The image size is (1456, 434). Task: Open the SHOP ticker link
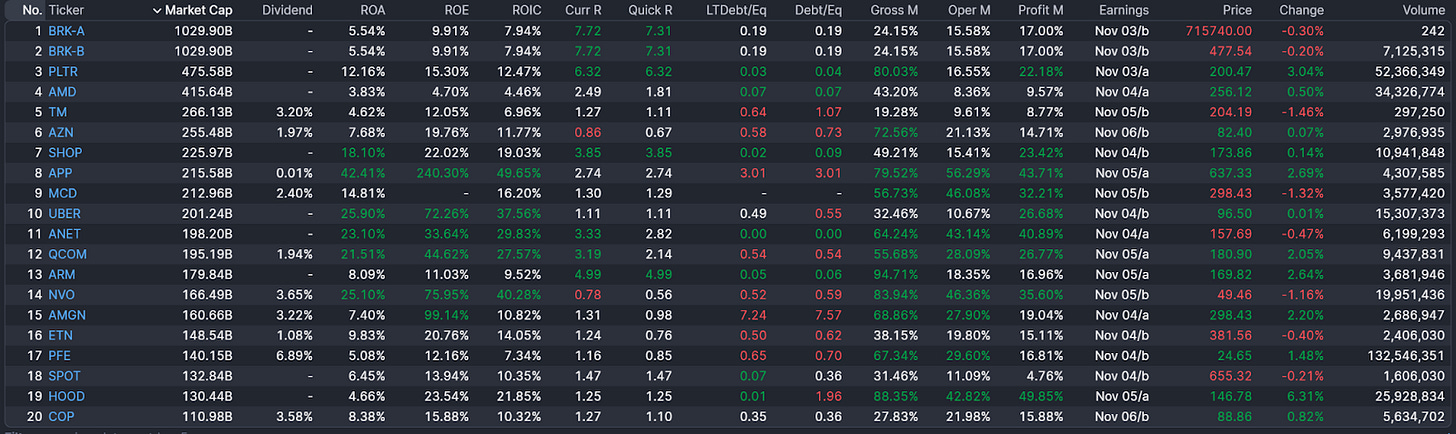click(x=65, y=153)
